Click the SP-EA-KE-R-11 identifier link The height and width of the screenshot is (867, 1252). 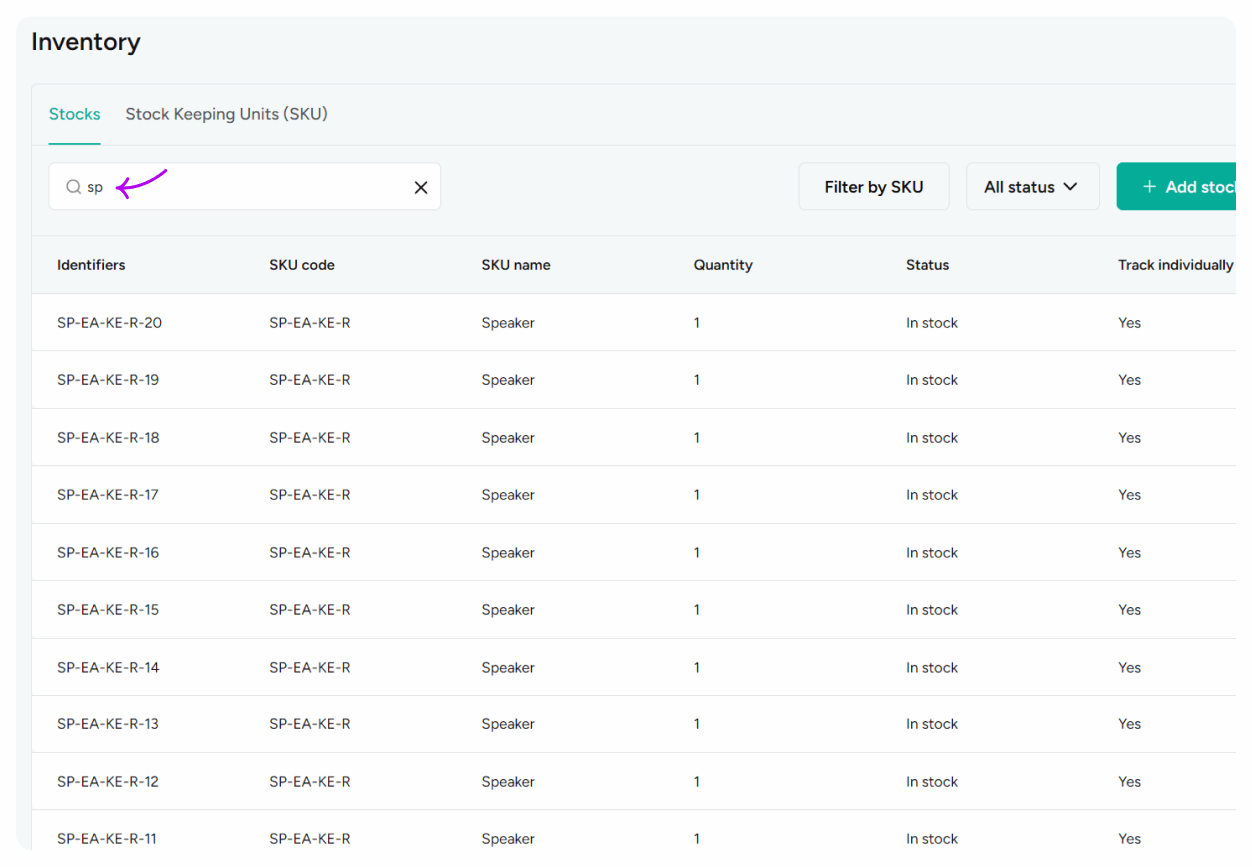click(x=106, y=838)
